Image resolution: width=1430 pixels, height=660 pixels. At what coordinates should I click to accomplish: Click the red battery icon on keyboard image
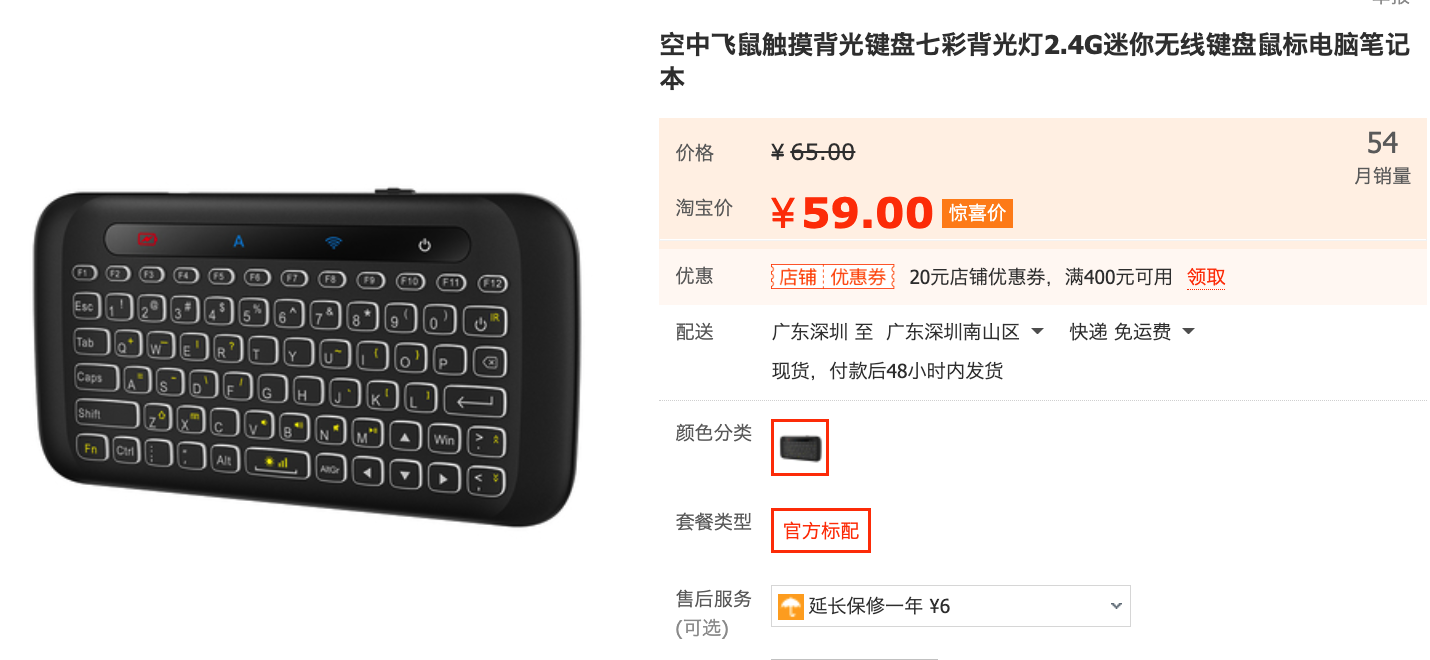click(148, 239)
